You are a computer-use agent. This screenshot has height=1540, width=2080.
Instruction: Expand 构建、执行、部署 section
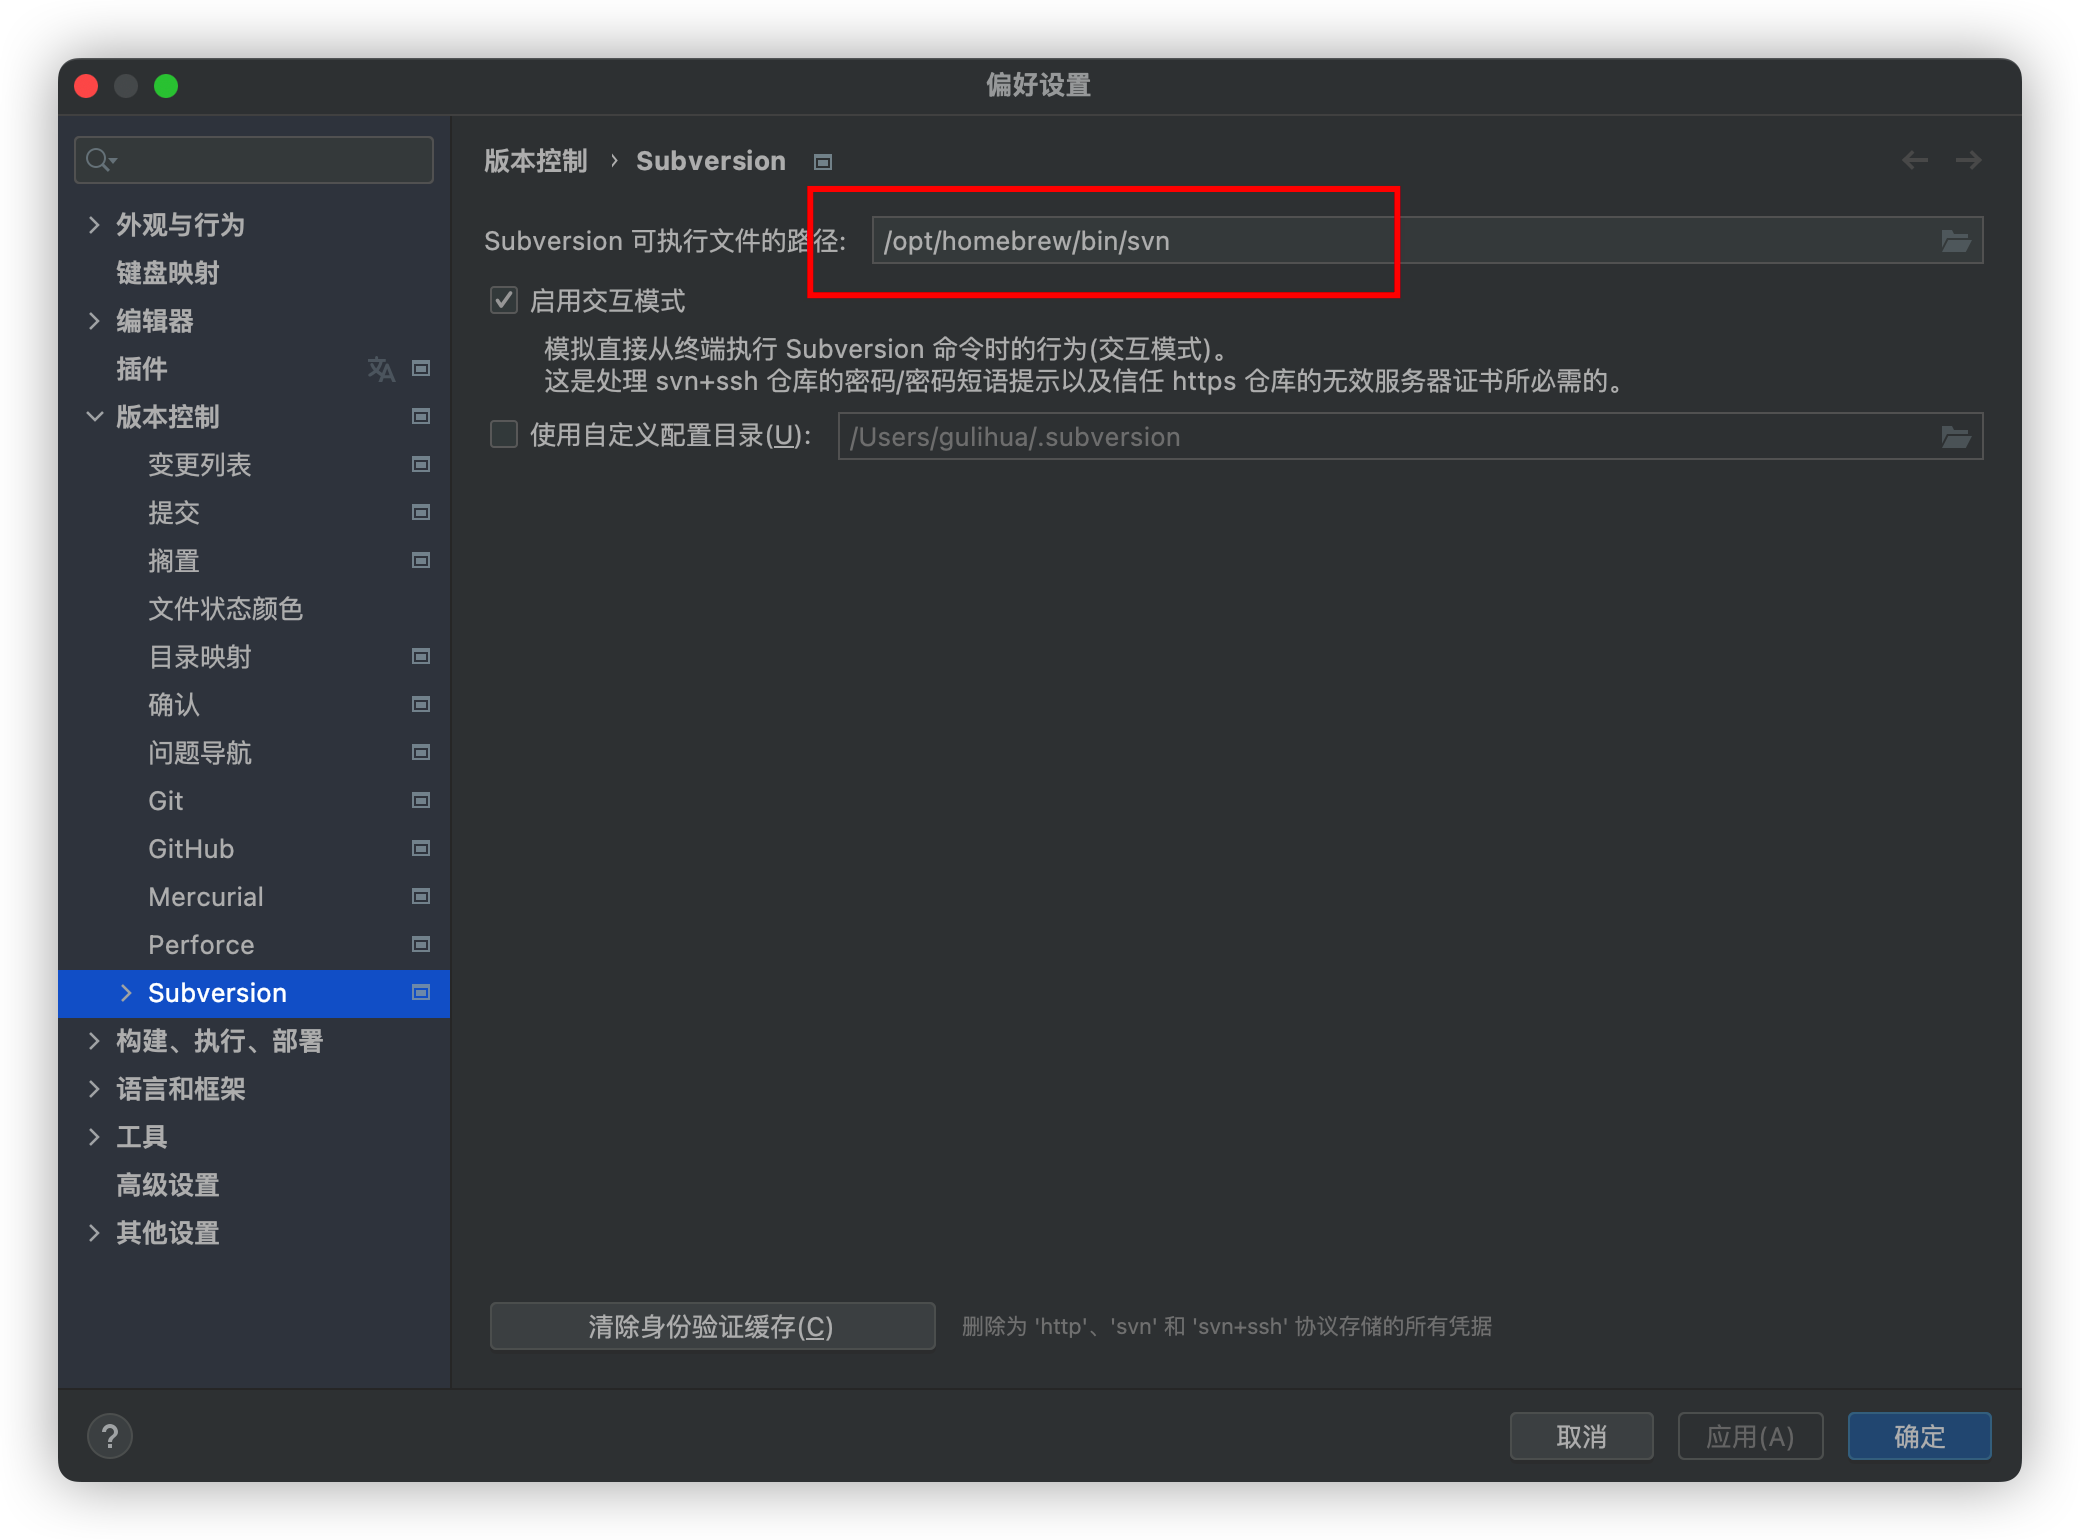click(x=94, y=1041)
